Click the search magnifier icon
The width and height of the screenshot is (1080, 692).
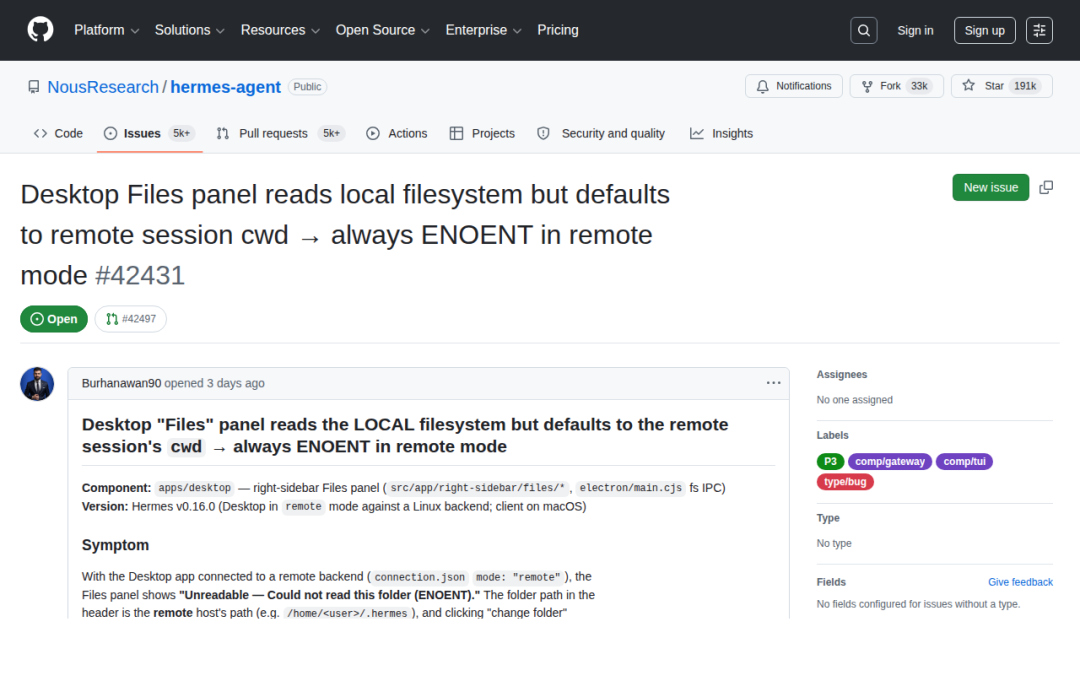863,30
